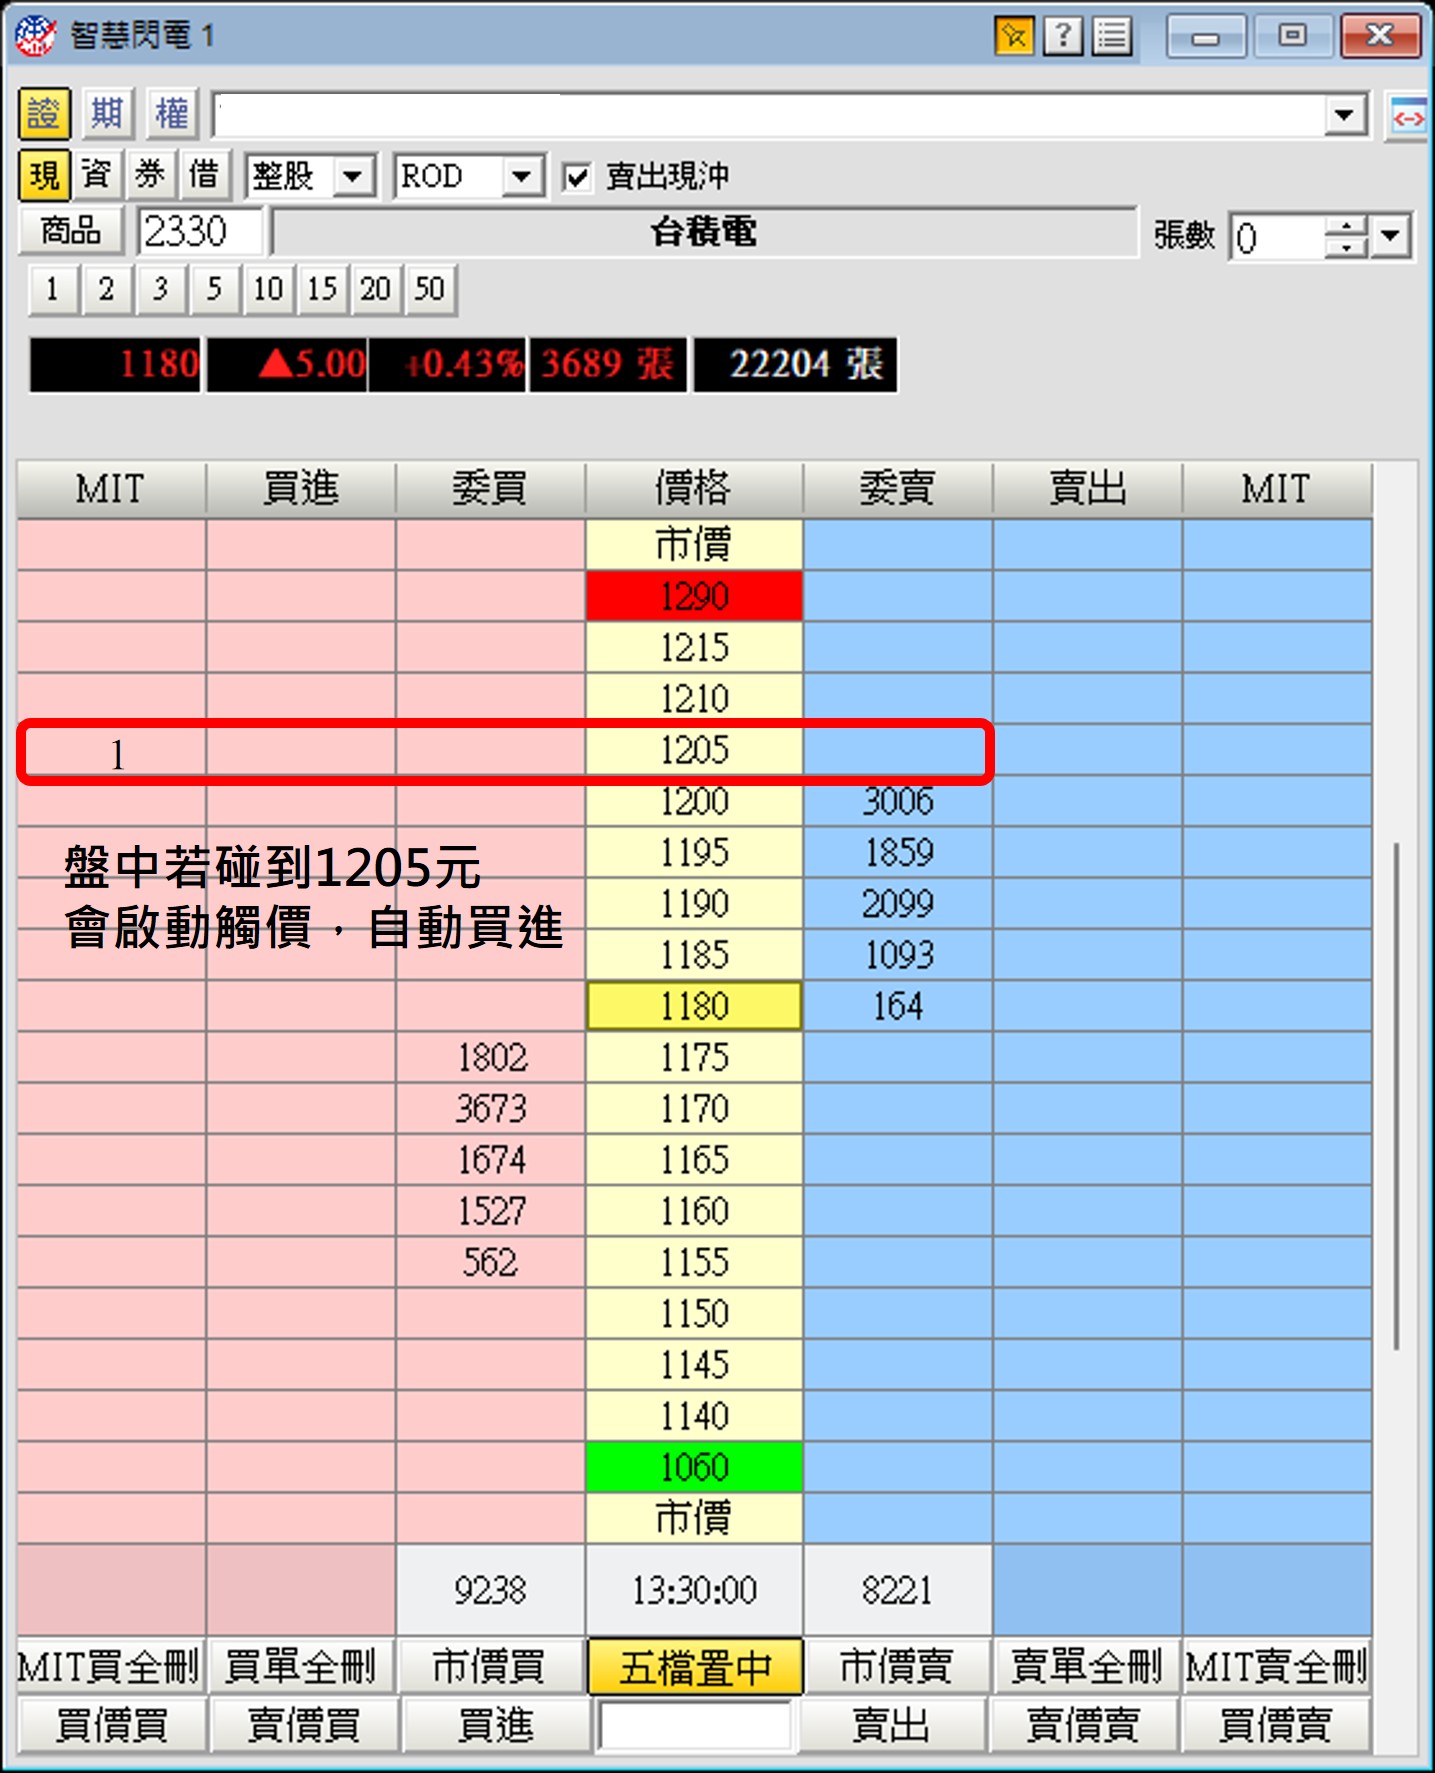Viewport: 1435px width, 1773px height.
Task: Click the red arrows swap icon
Action: coord(1408,118)
